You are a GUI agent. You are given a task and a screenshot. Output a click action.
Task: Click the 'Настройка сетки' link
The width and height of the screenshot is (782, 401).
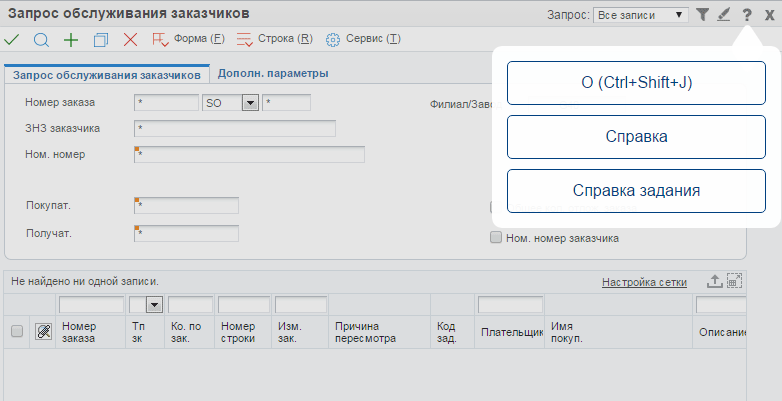coord(644,282)
